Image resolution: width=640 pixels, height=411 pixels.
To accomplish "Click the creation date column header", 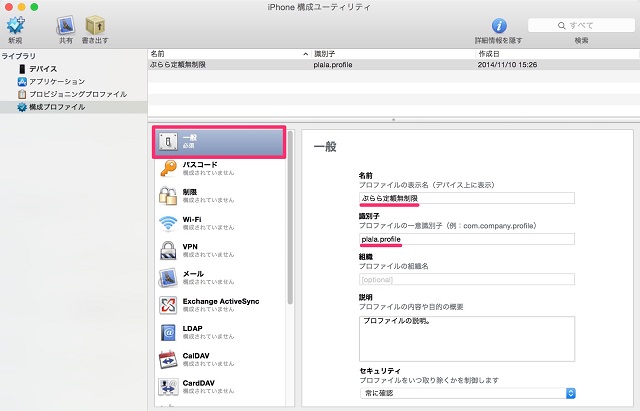I will pos(558,54).
